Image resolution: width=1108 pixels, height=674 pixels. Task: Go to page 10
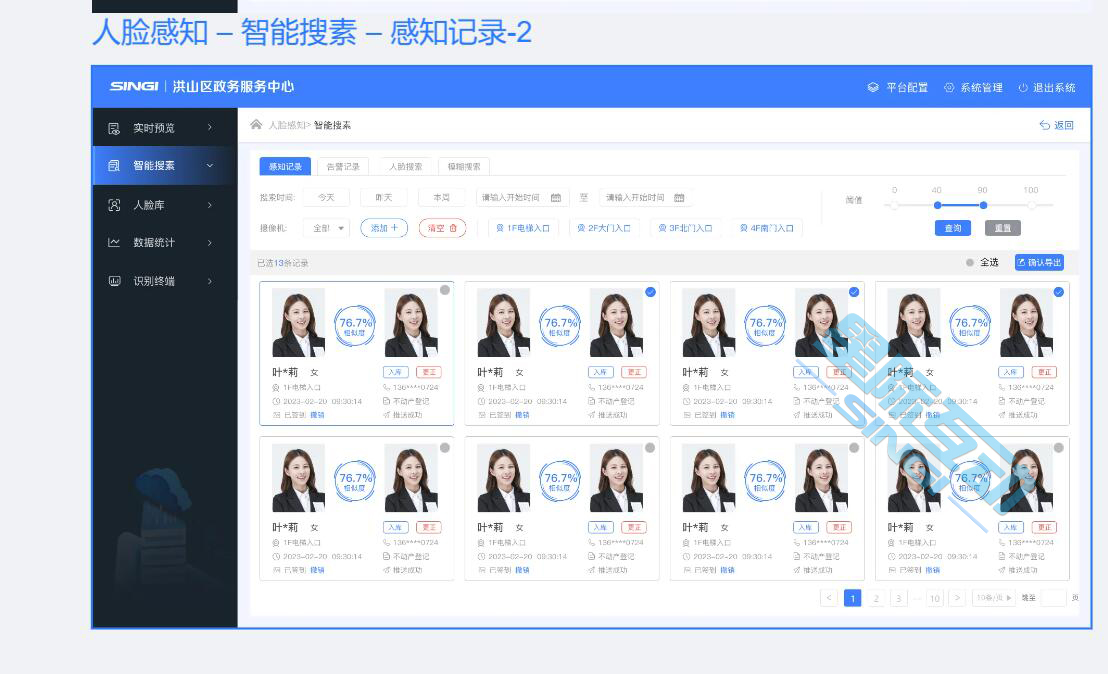(x=934, y=598)
